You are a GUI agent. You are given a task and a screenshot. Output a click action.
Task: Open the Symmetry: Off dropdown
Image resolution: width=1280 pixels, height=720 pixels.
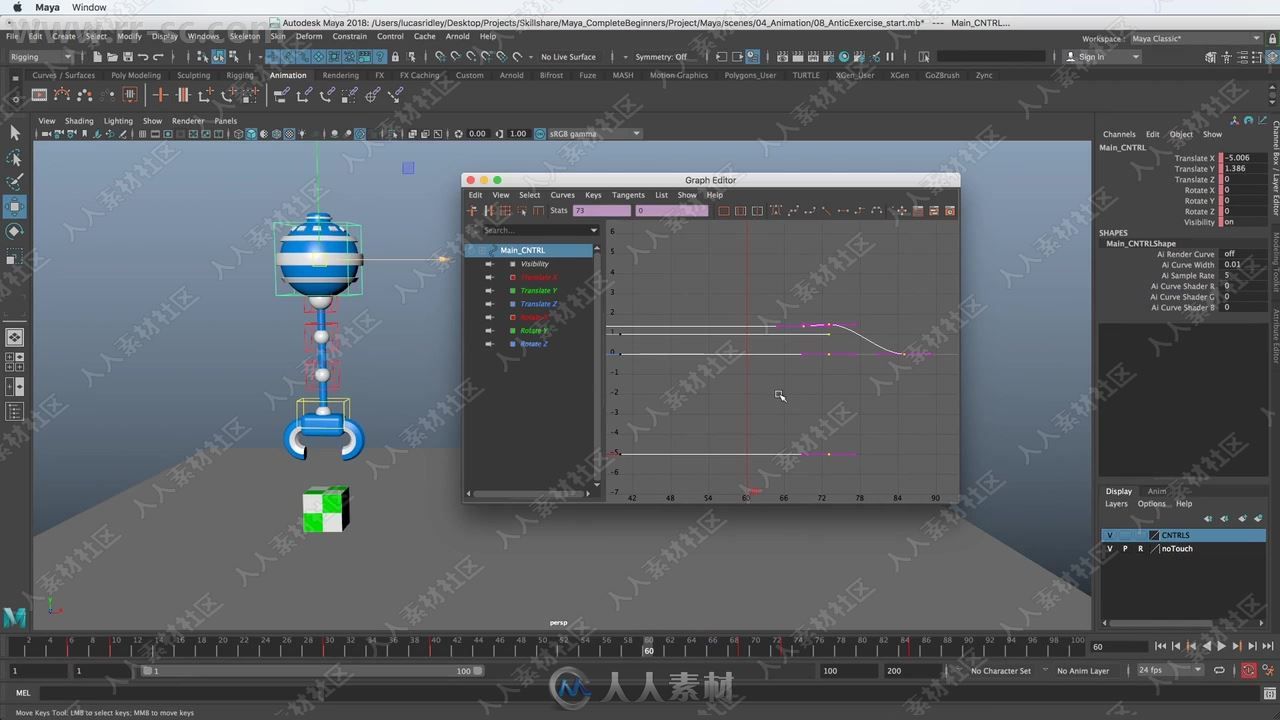click(x=660, y=57)
